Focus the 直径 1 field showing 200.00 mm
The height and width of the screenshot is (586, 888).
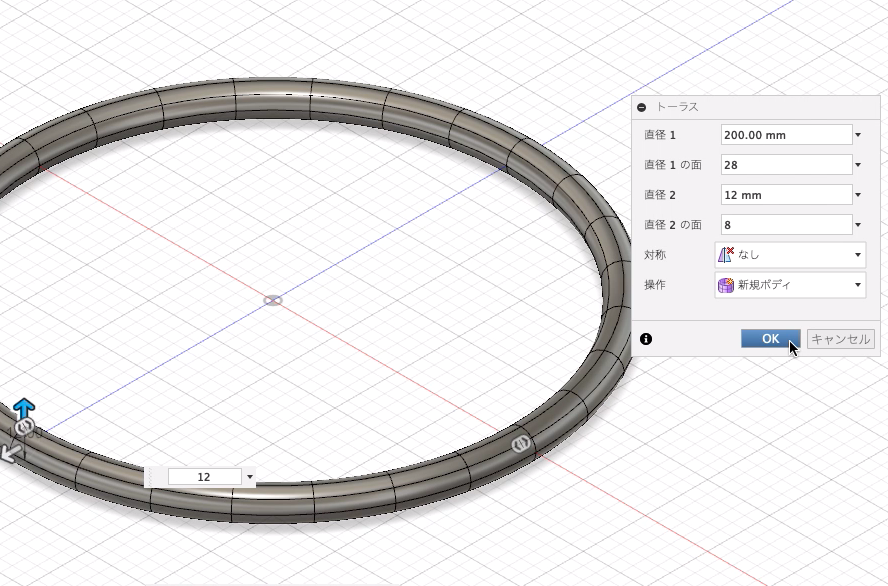pos(786,135)
